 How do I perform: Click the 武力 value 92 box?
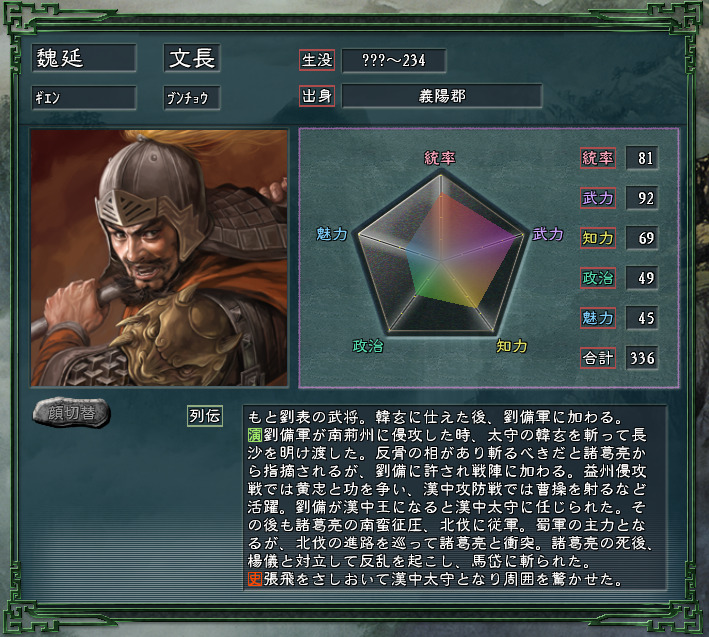click(x=642, y=198)
